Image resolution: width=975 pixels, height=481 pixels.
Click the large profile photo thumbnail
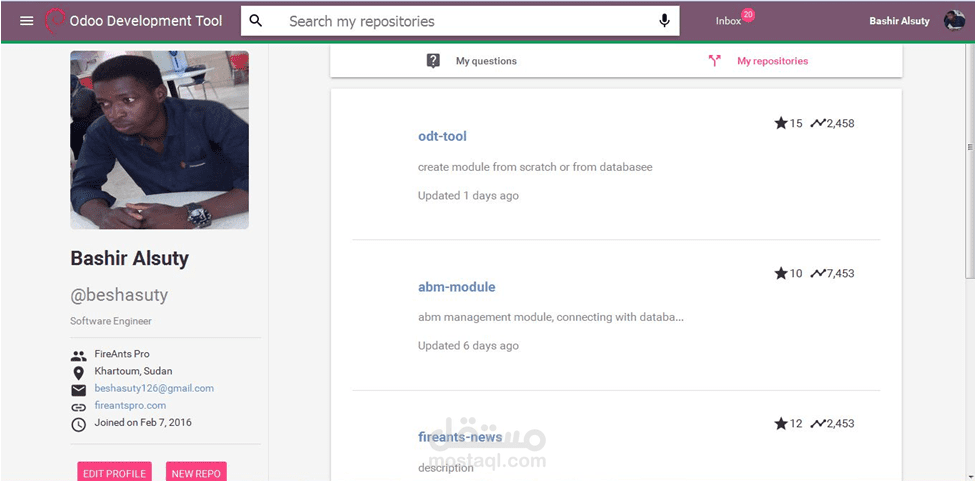click(159, 140)
